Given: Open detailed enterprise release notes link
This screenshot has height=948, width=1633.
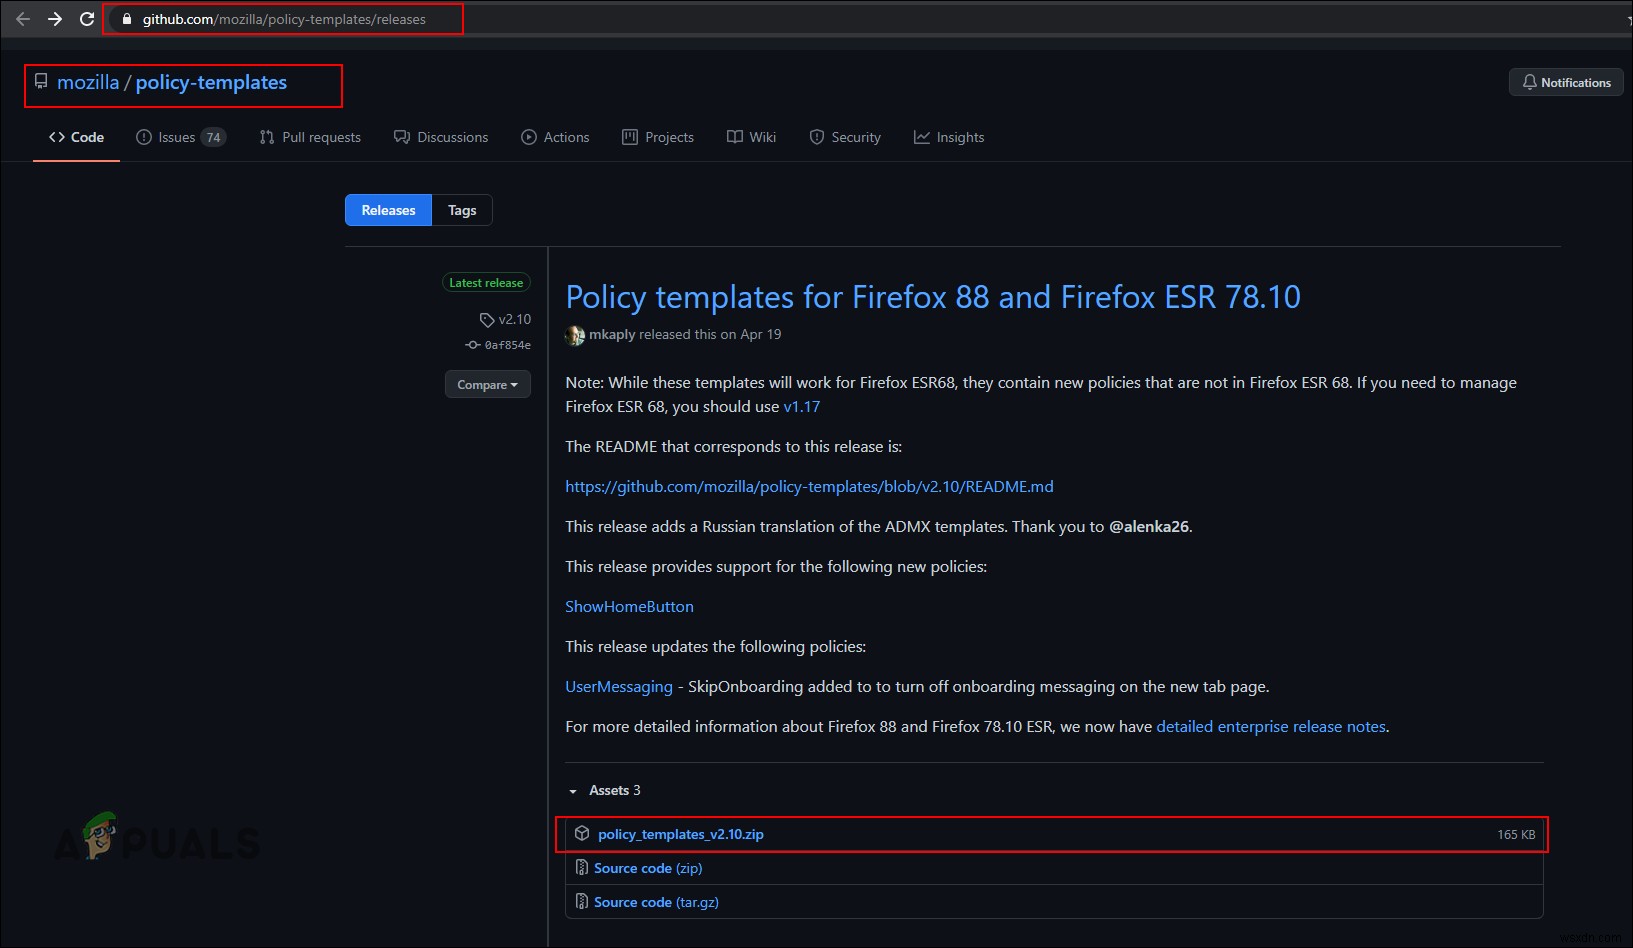Looking at the screenshot, I should tap(1271, 726).
